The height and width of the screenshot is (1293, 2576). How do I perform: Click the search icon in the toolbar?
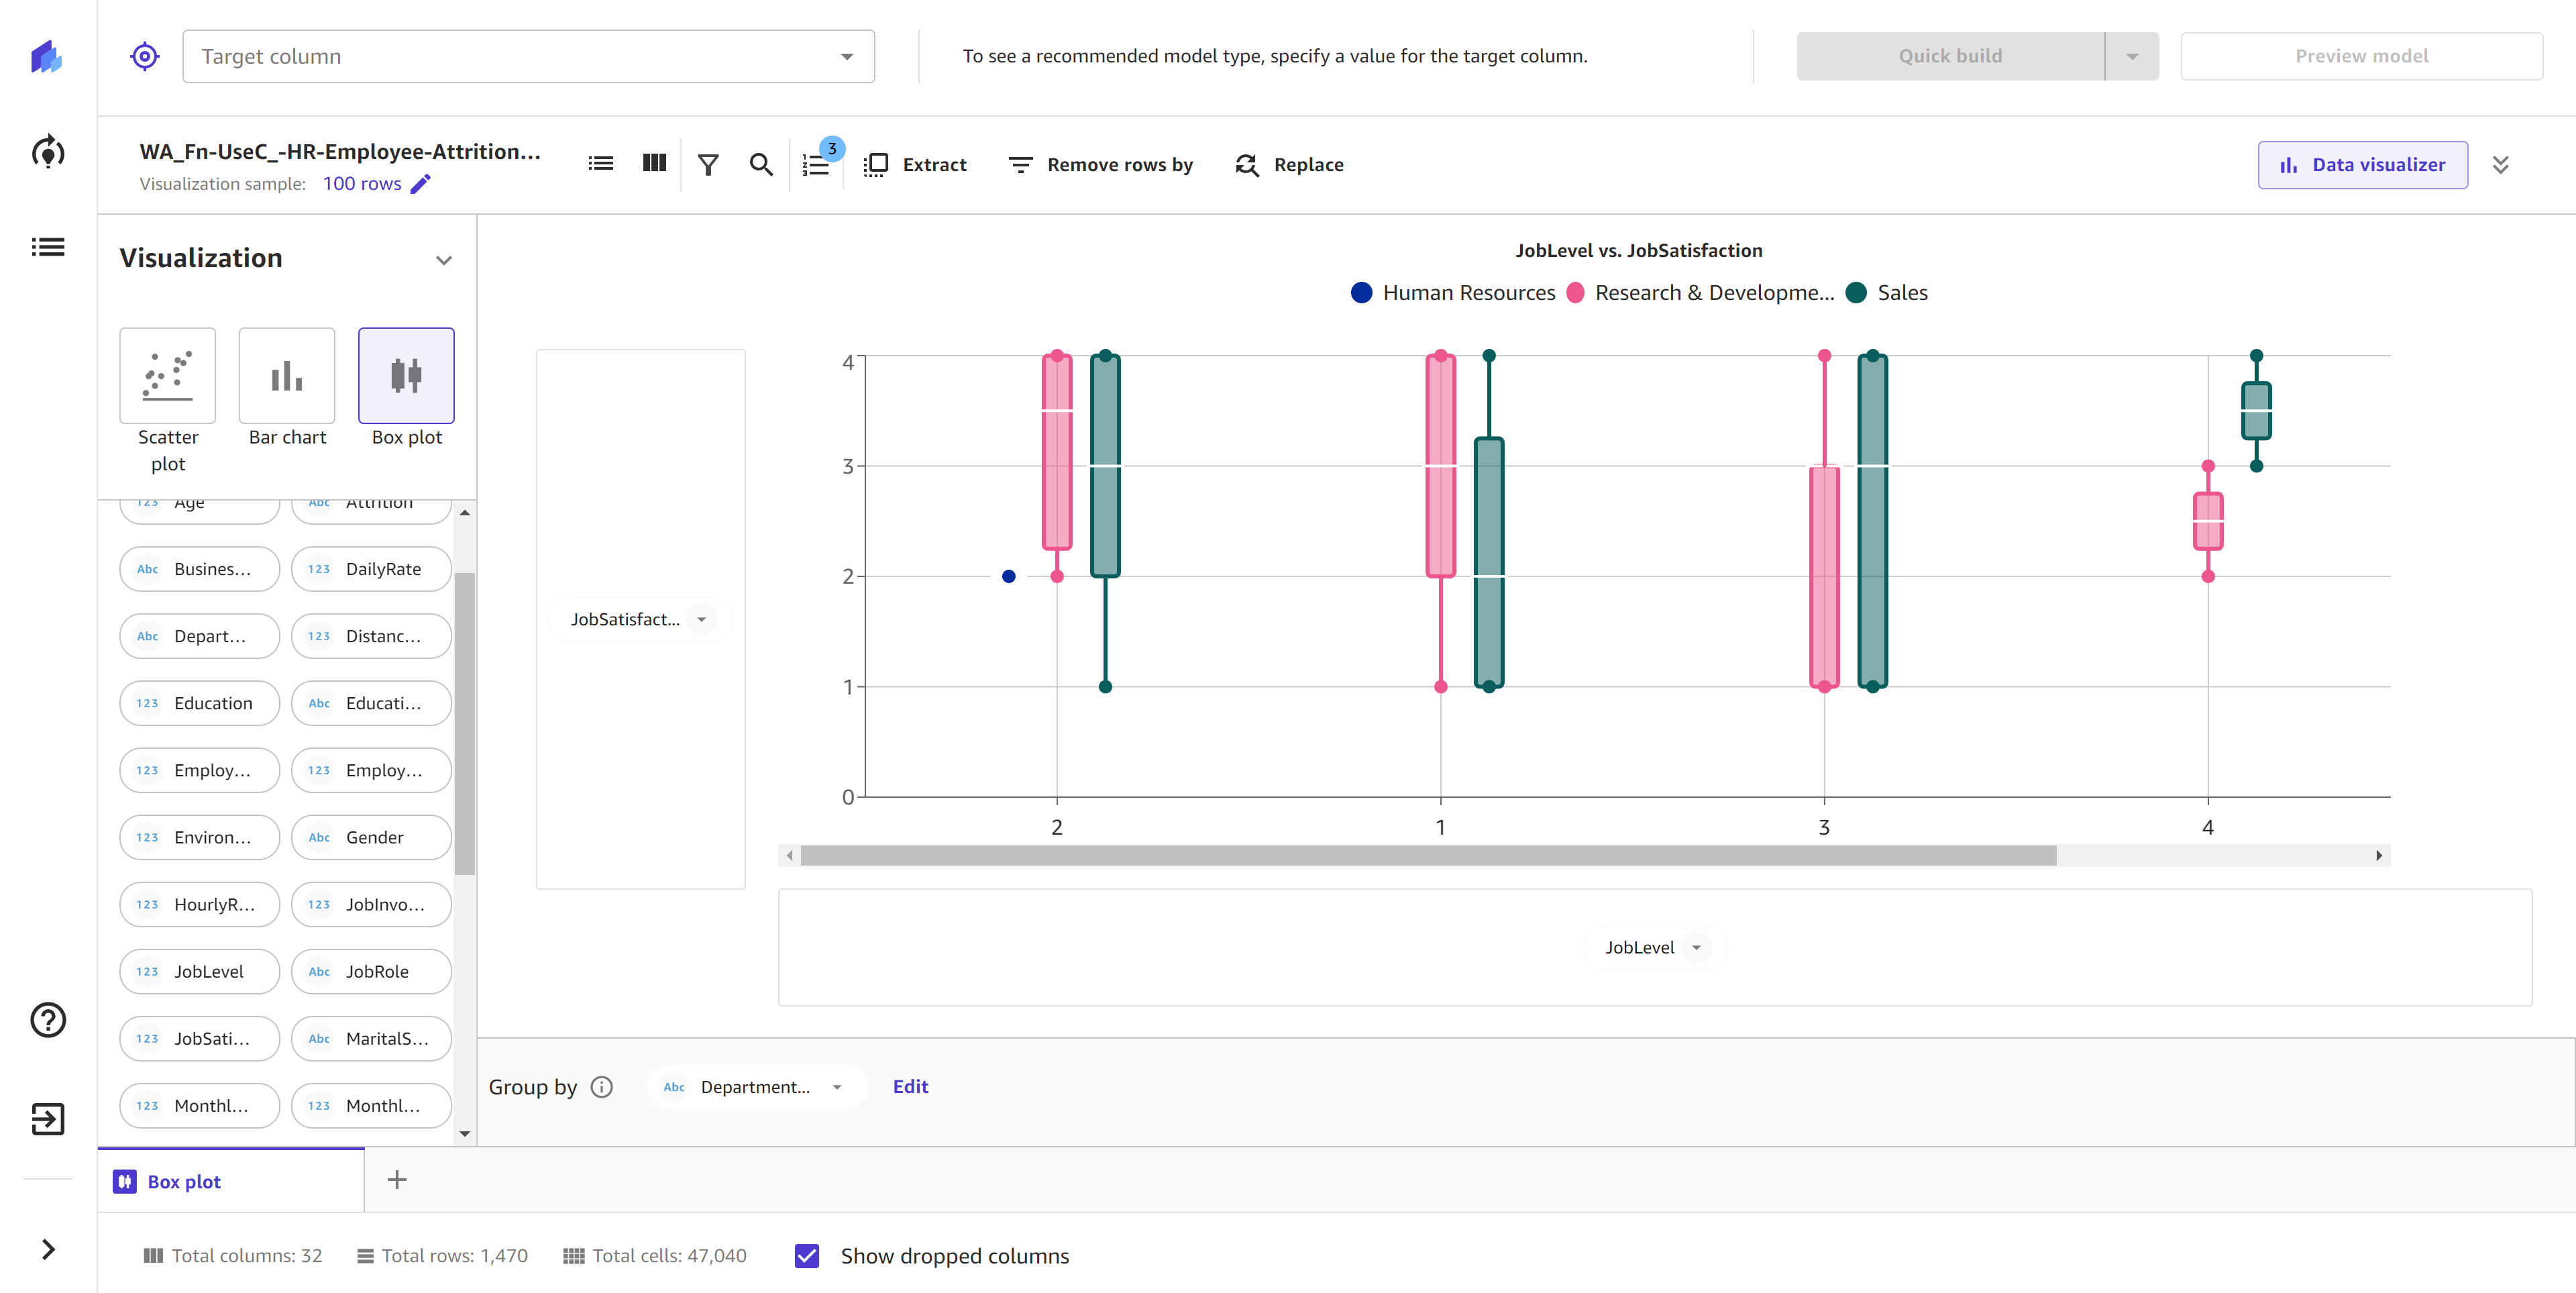760,163
